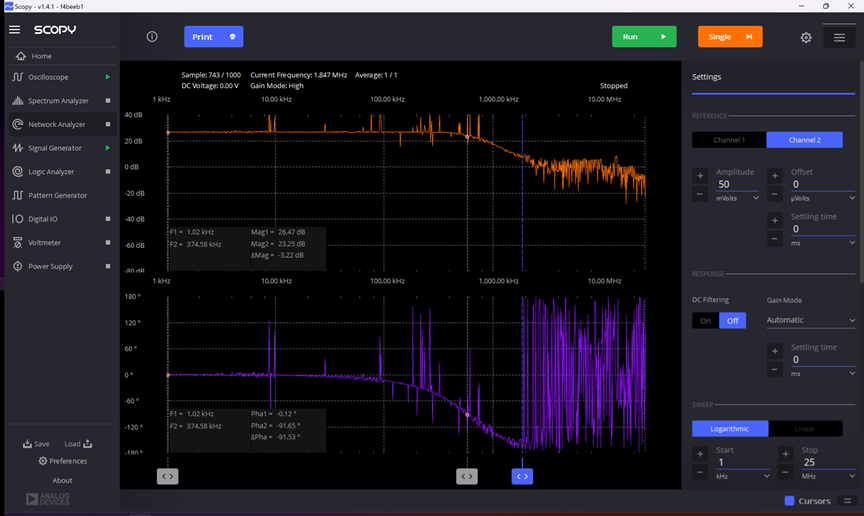Select Channel 1 as reference
Viewport: 864px width, 516px height.
pyautogui.click(x=729, y=140)
